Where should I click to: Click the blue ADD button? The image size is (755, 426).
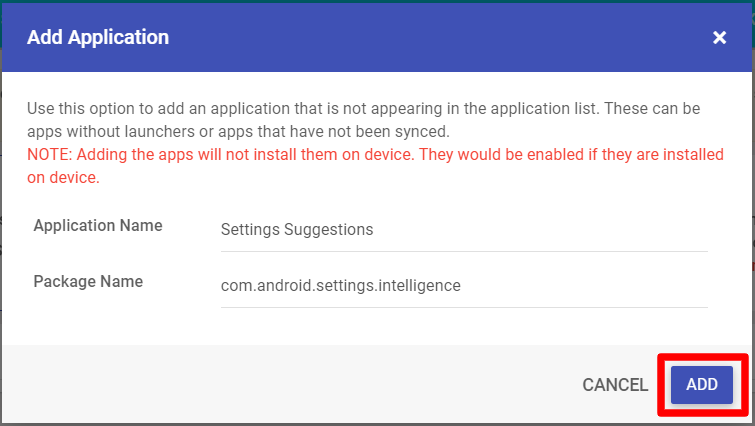coord(702,385)
